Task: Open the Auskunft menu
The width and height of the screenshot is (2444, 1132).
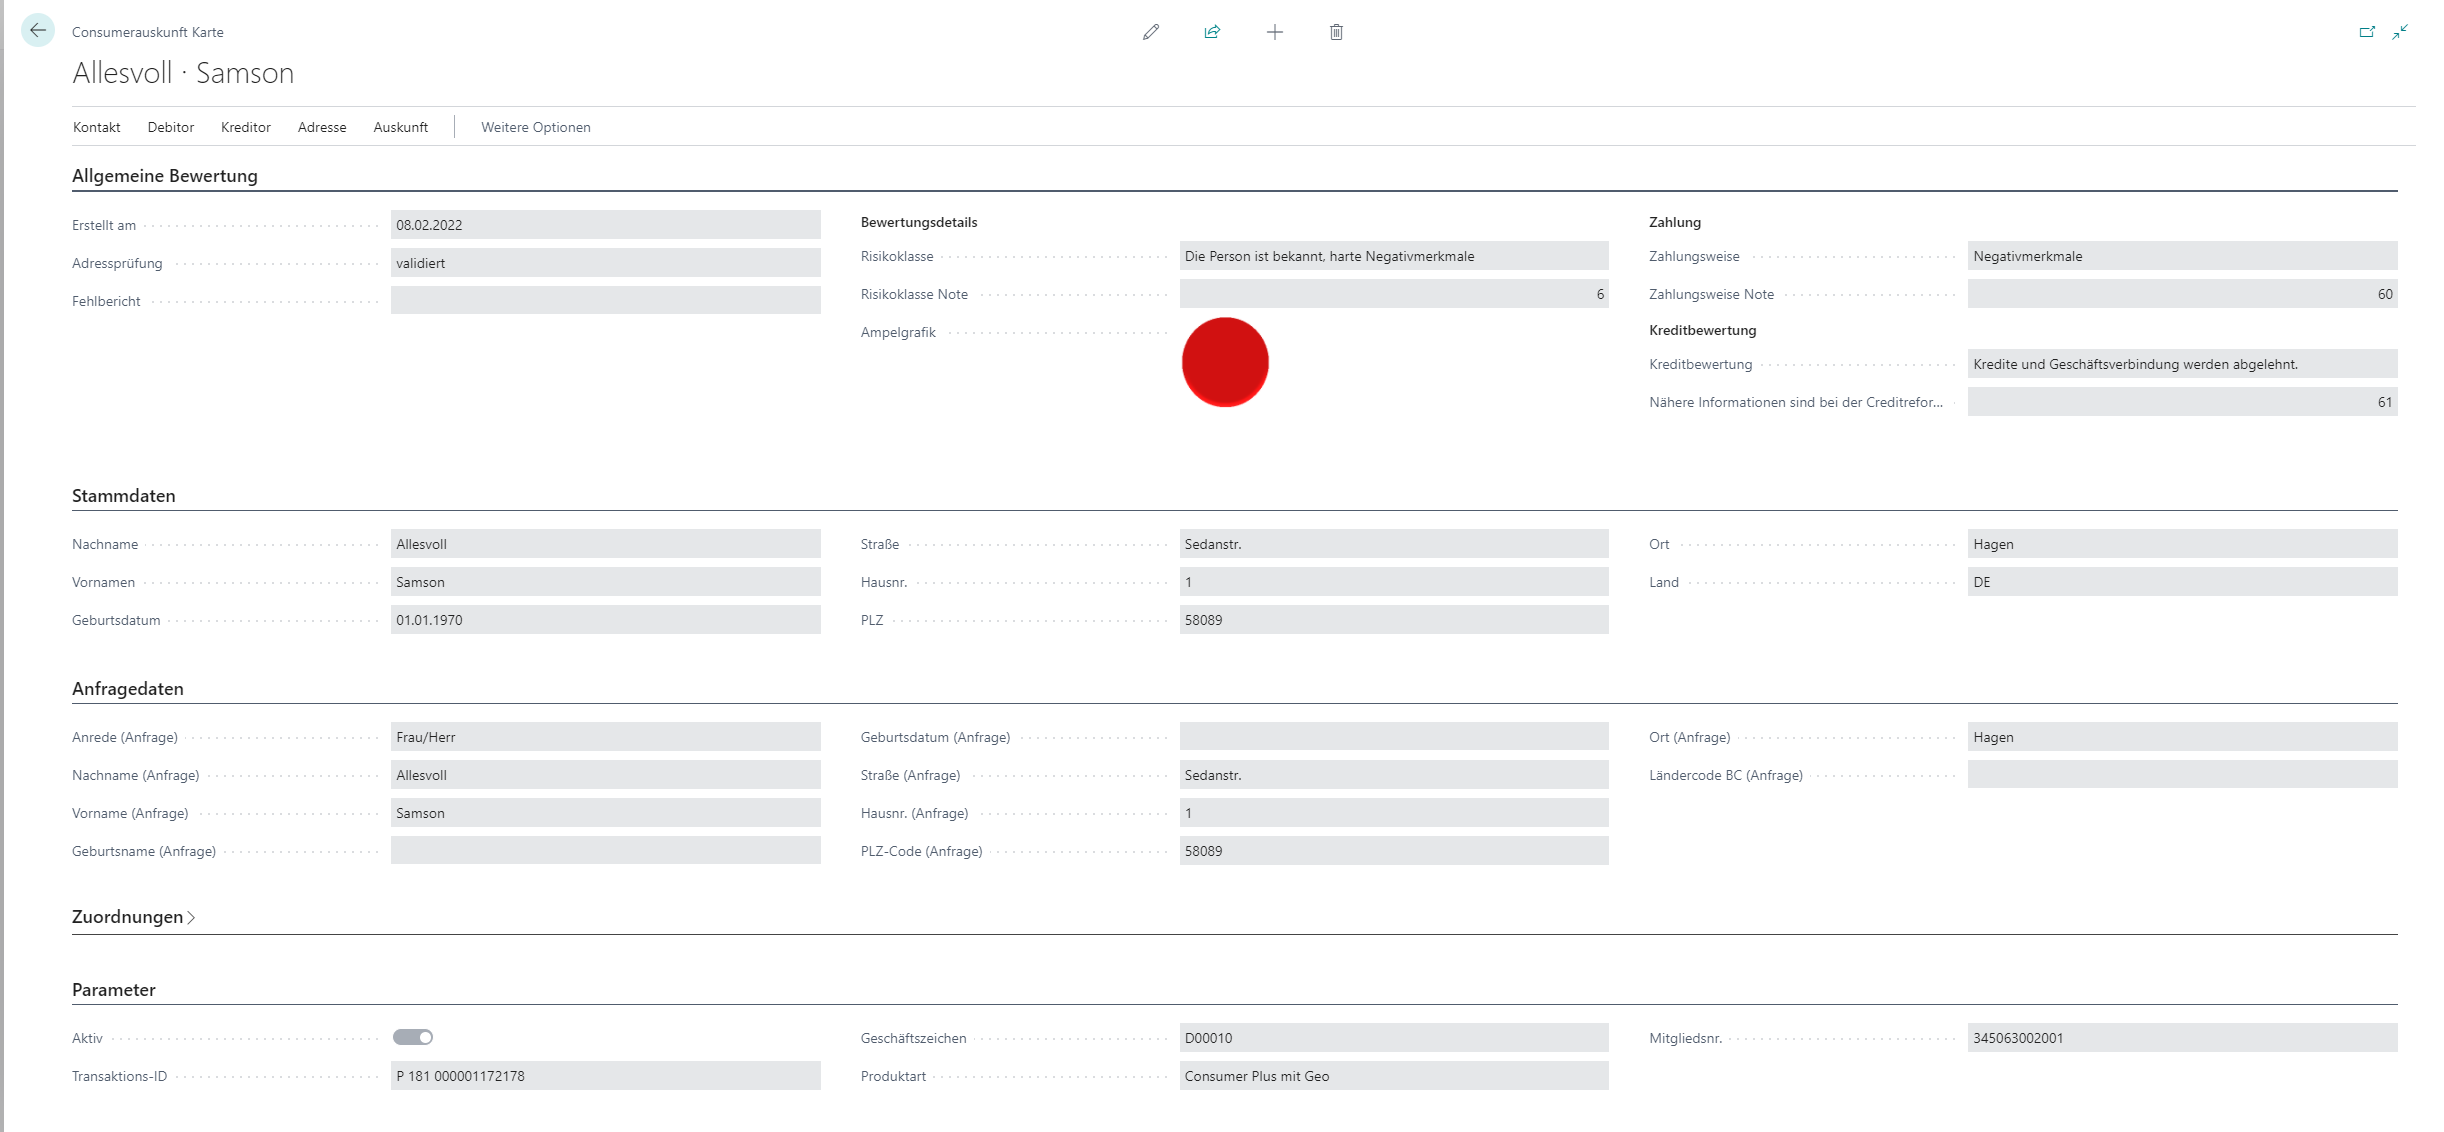Action: click(400, 127)
